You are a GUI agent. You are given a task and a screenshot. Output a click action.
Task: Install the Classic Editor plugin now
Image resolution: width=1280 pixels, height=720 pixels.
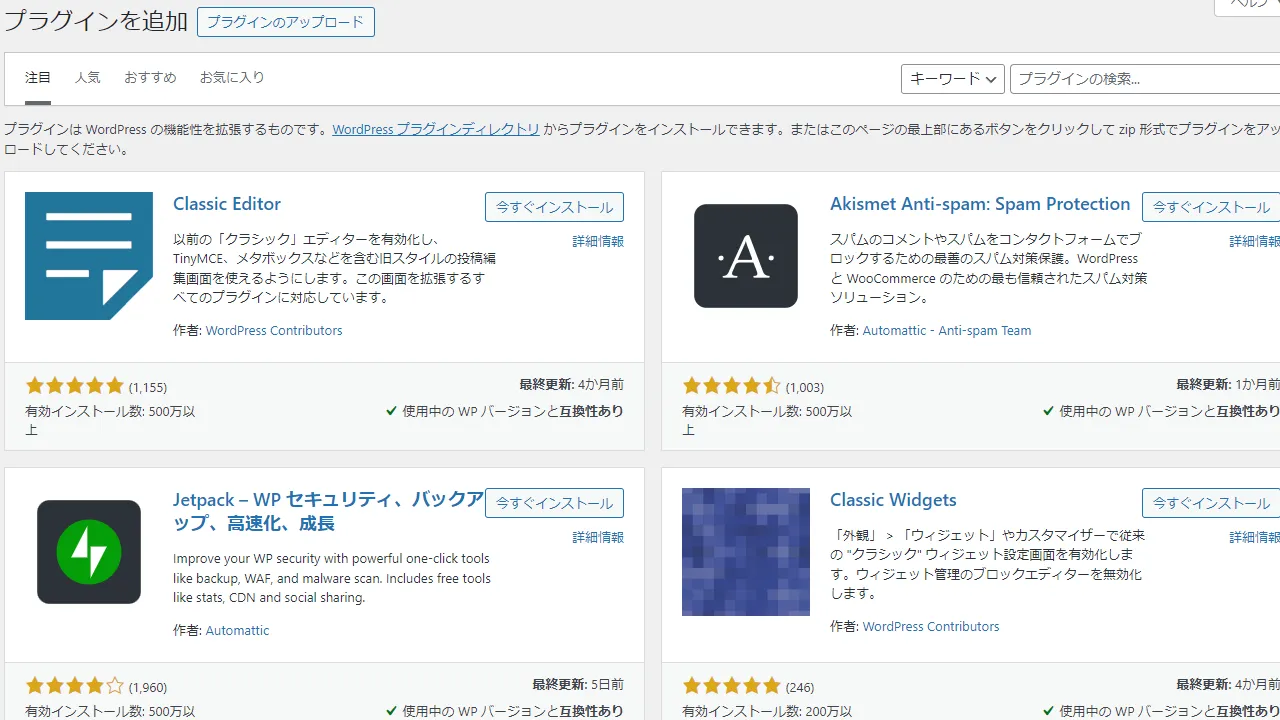coord(554,207)
